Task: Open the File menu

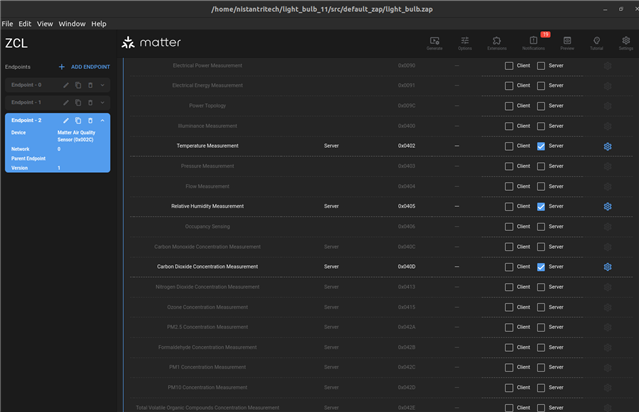Action: (x=7, y=24)
